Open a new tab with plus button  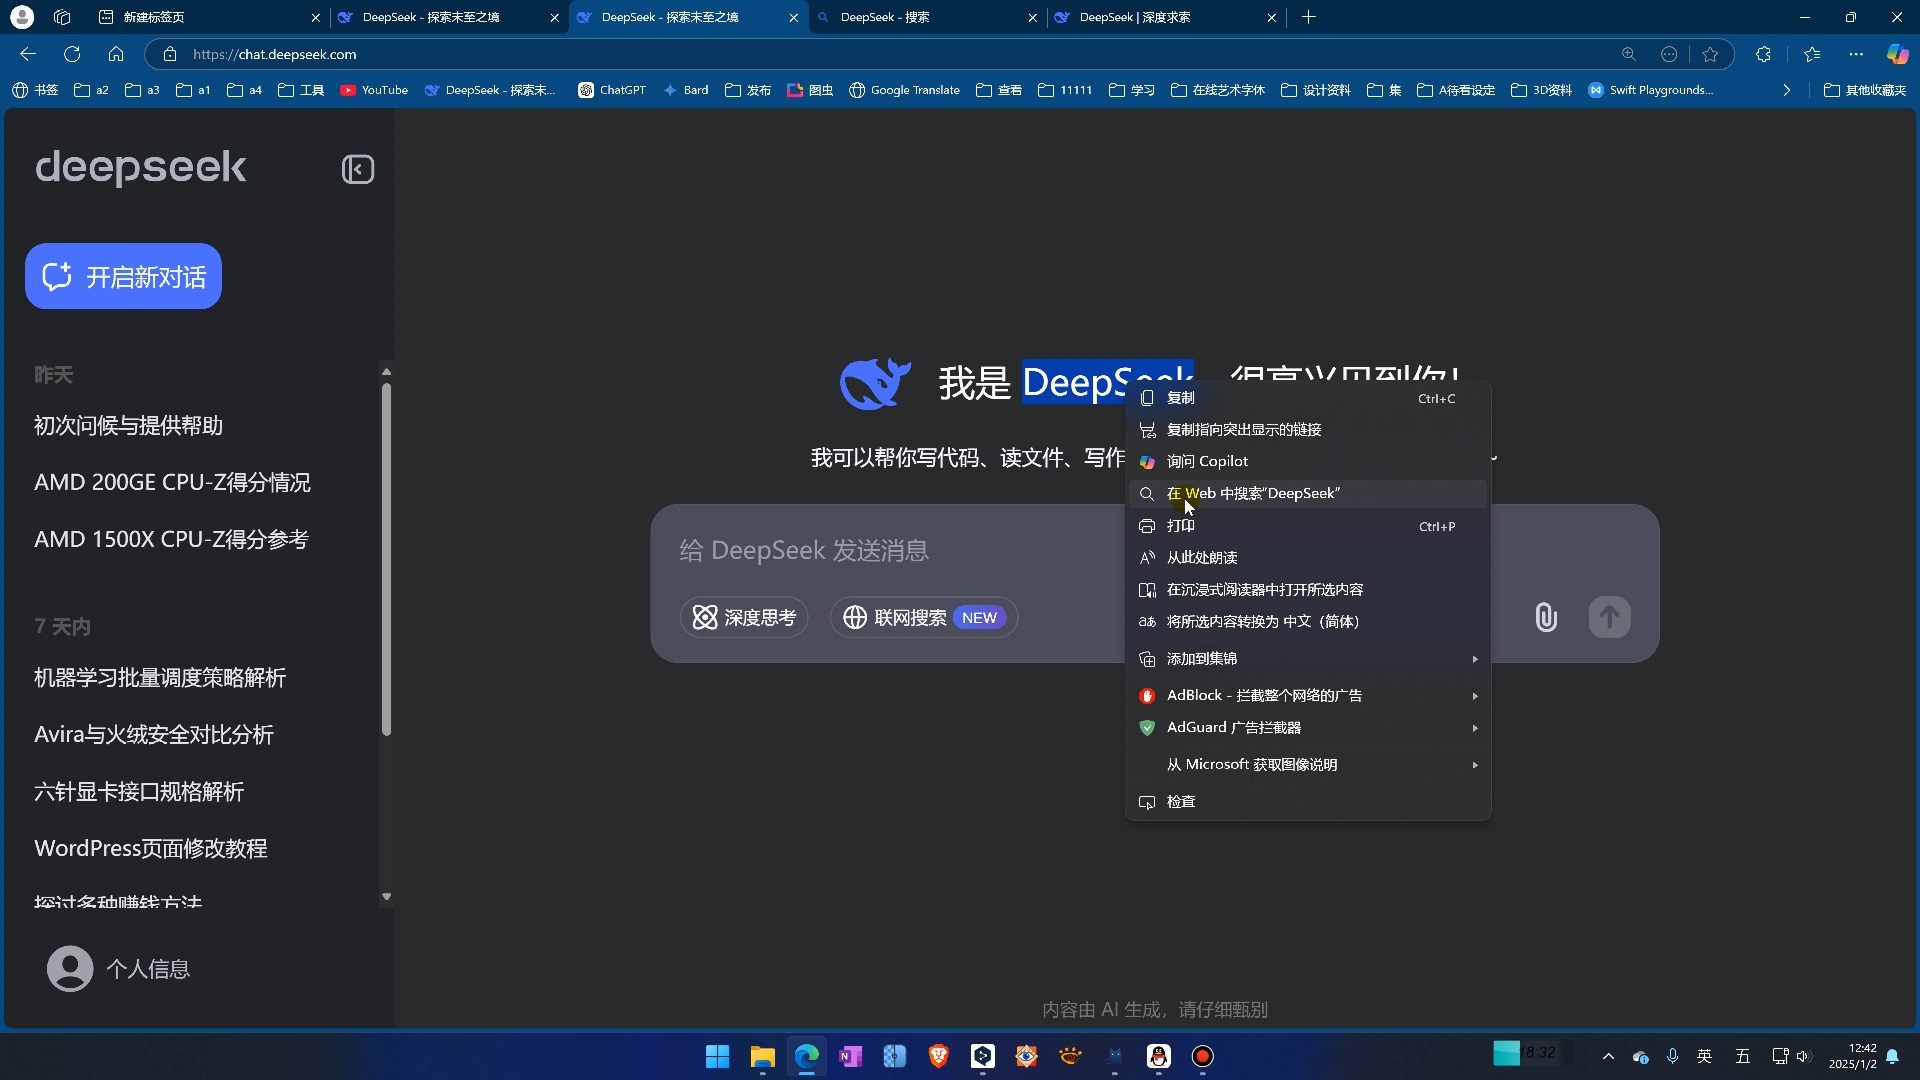click(x=1308, y=17)
